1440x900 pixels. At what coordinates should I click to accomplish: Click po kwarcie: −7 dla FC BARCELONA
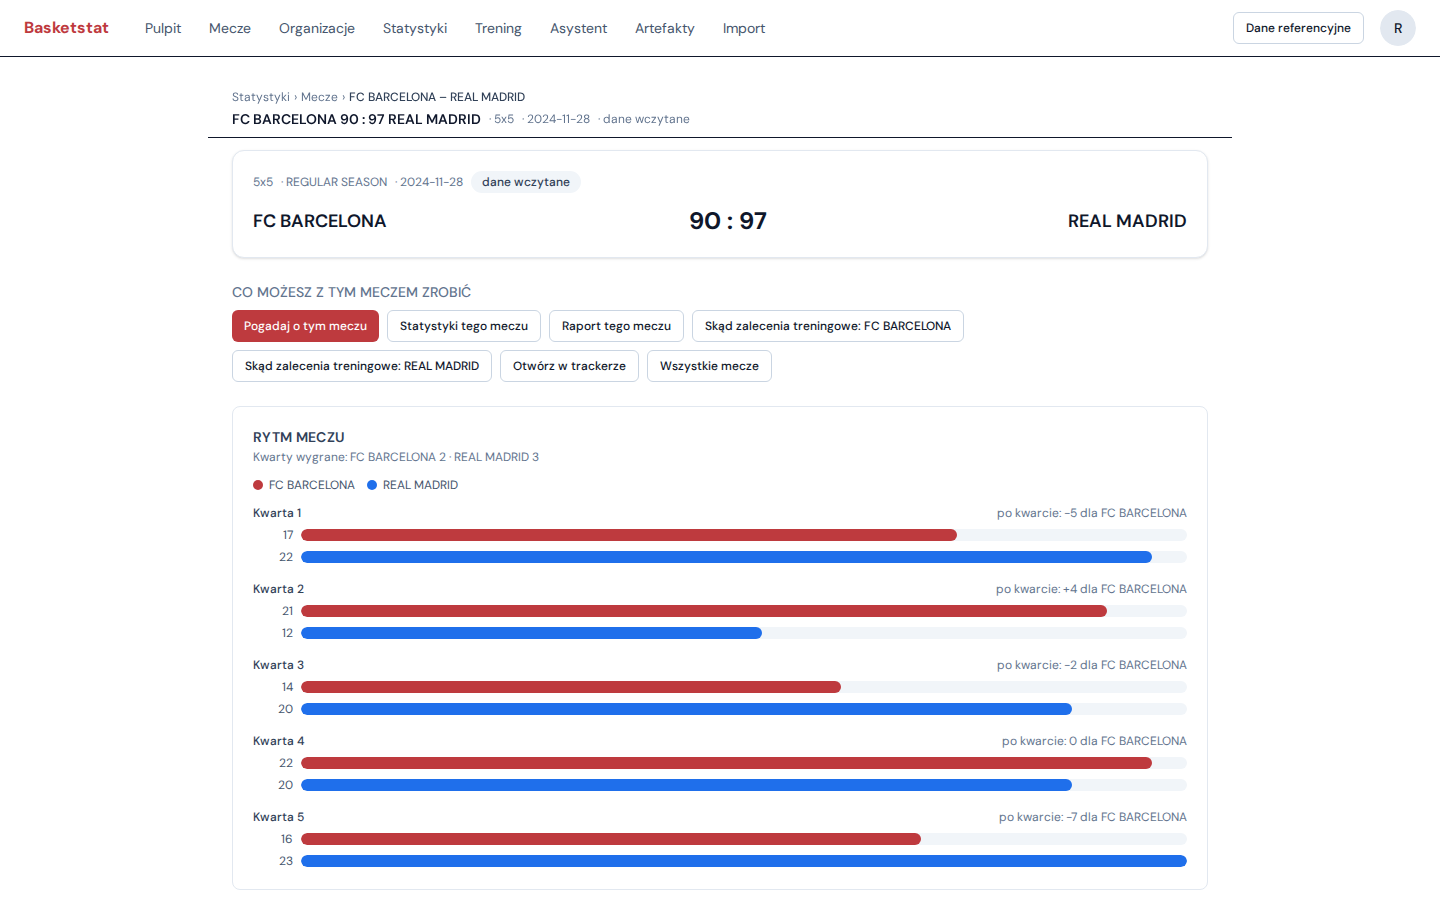coord(1093,817)
